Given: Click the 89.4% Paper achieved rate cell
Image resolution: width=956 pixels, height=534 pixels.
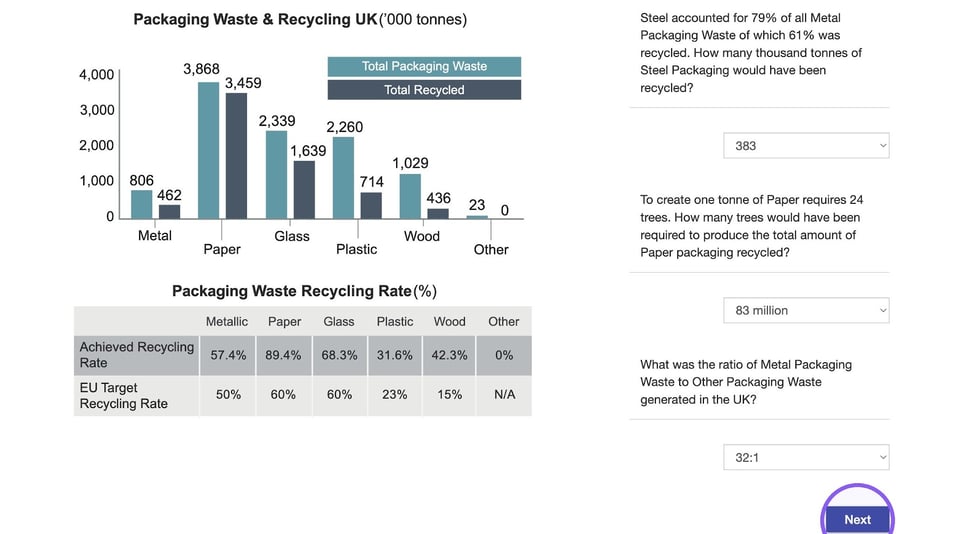Looking at the screenshot, I should click(x=284, y=355).
